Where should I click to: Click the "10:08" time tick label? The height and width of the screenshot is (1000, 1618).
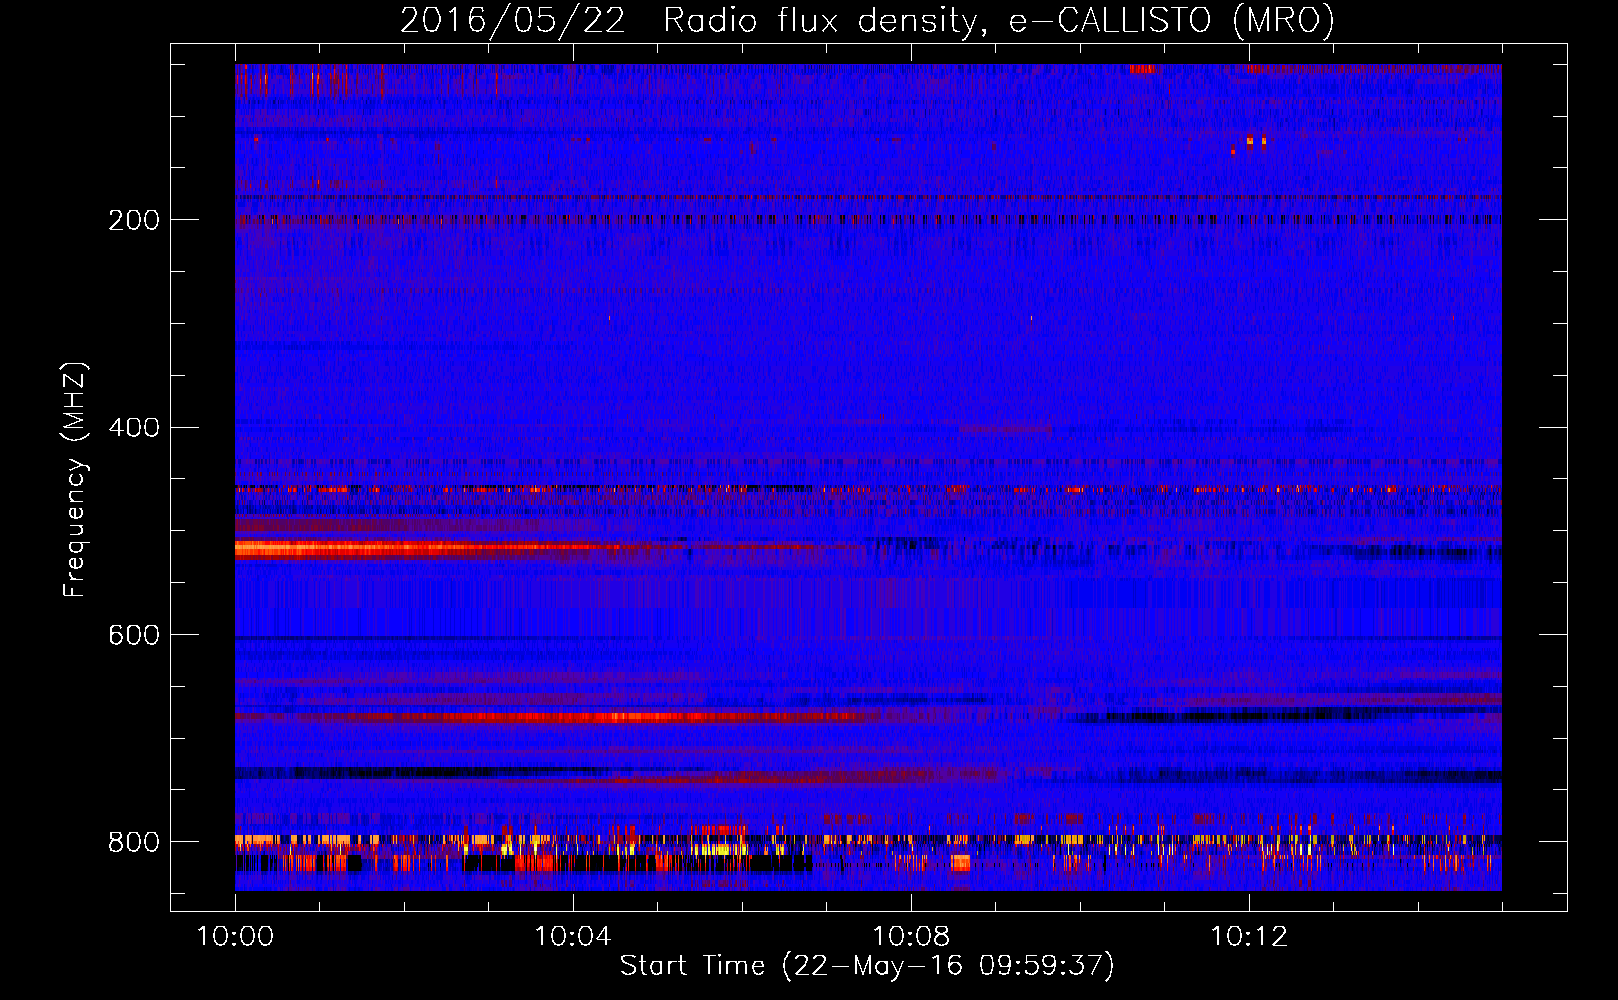point(911,937)
